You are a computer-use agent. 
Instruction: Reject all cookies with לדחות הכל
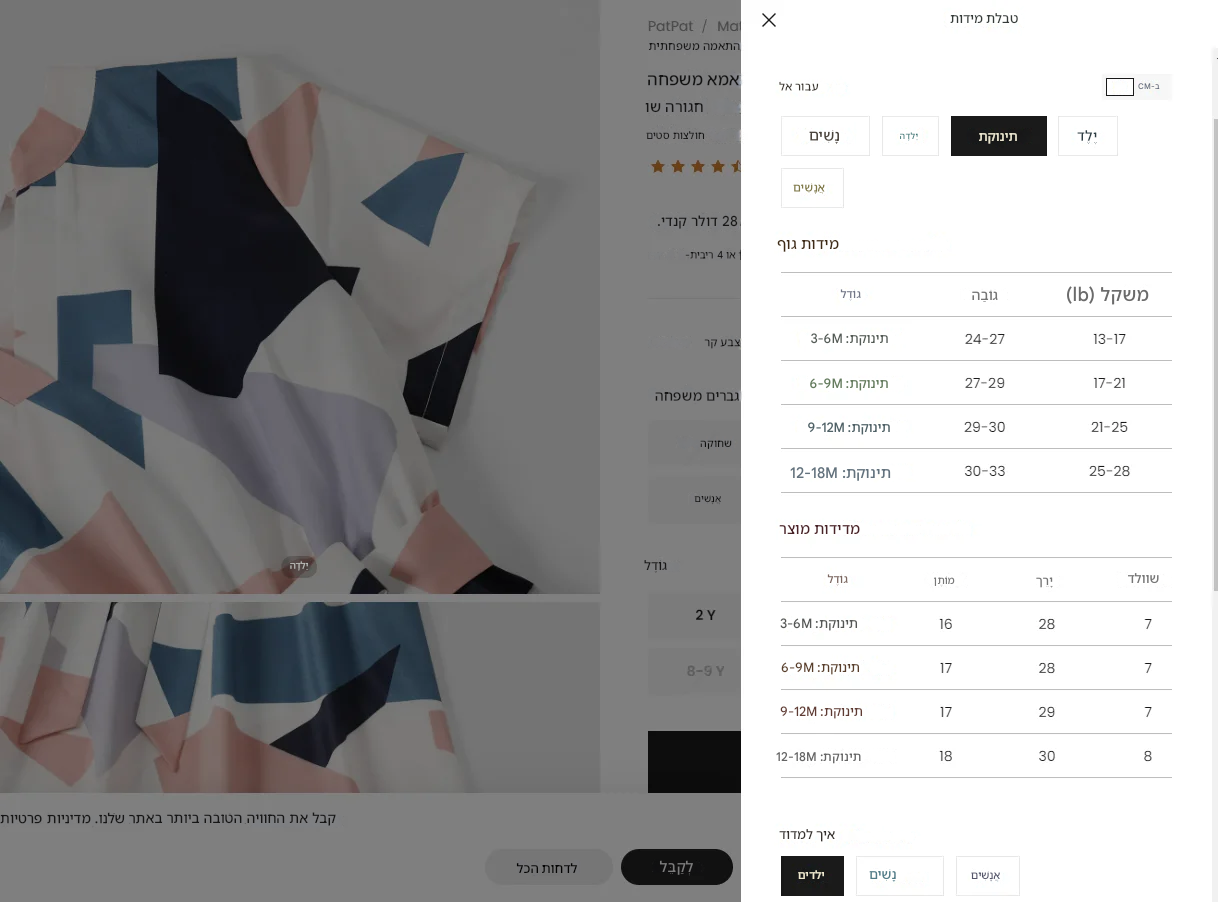548,867
